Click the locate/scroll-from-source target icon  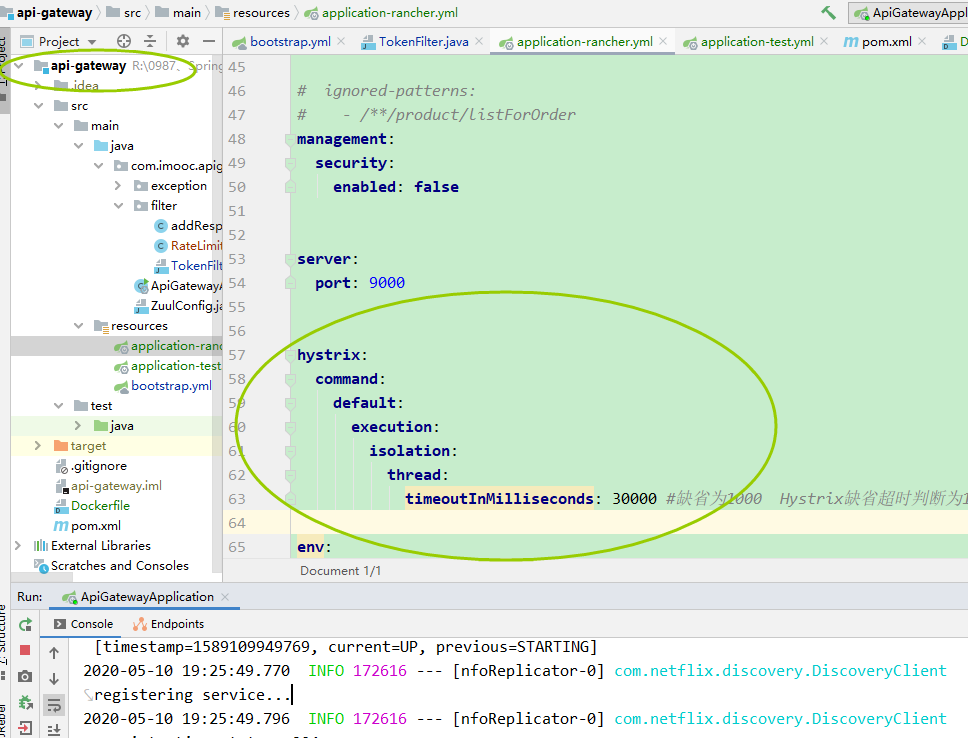point(124,41)
